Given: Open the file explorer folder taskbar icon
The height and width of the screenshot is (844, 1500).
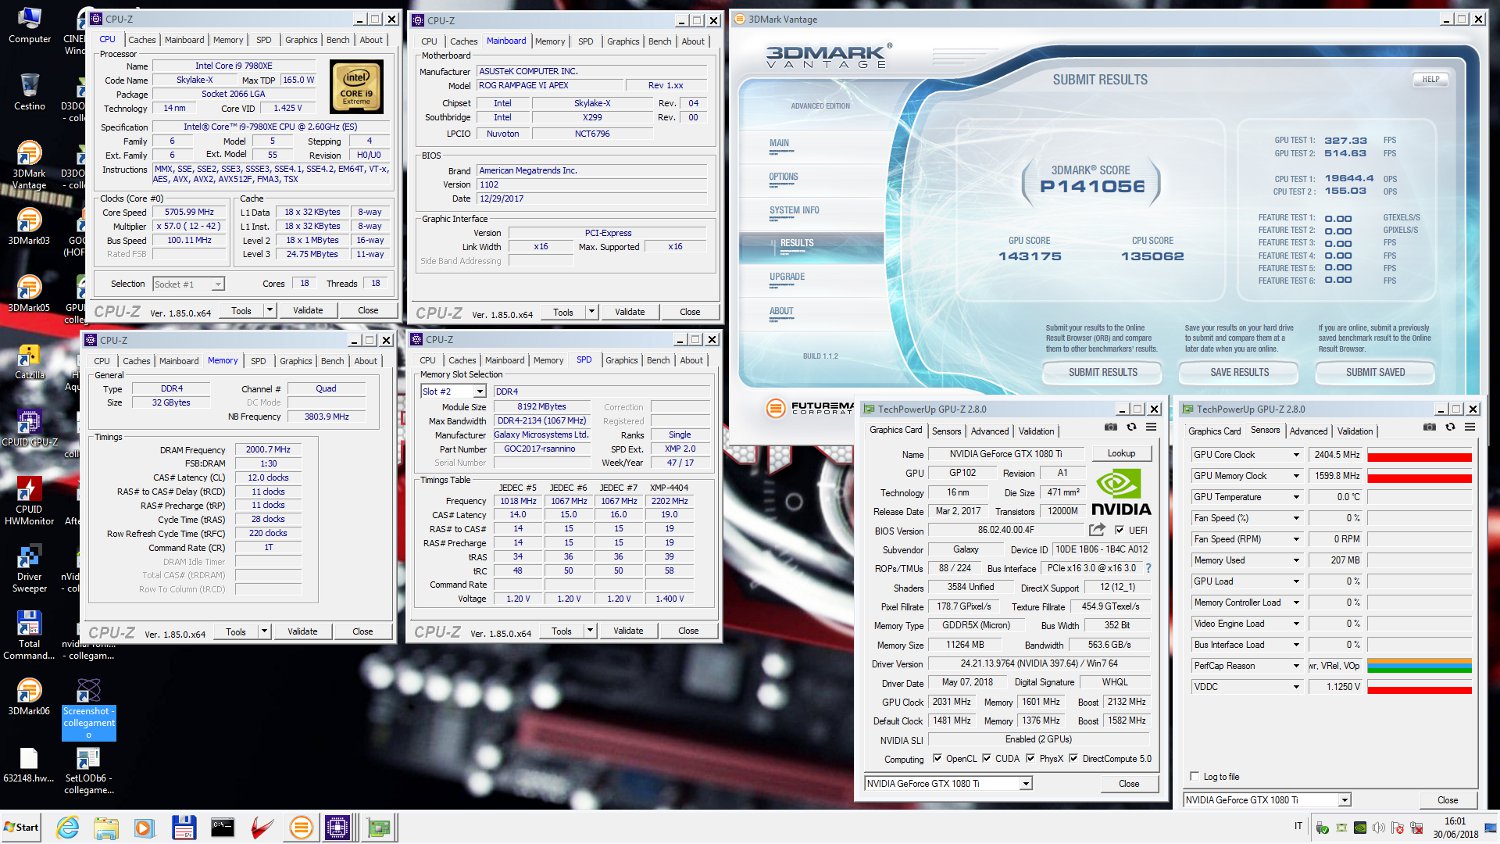Looking at the screenshot, I should coord(106,828).
